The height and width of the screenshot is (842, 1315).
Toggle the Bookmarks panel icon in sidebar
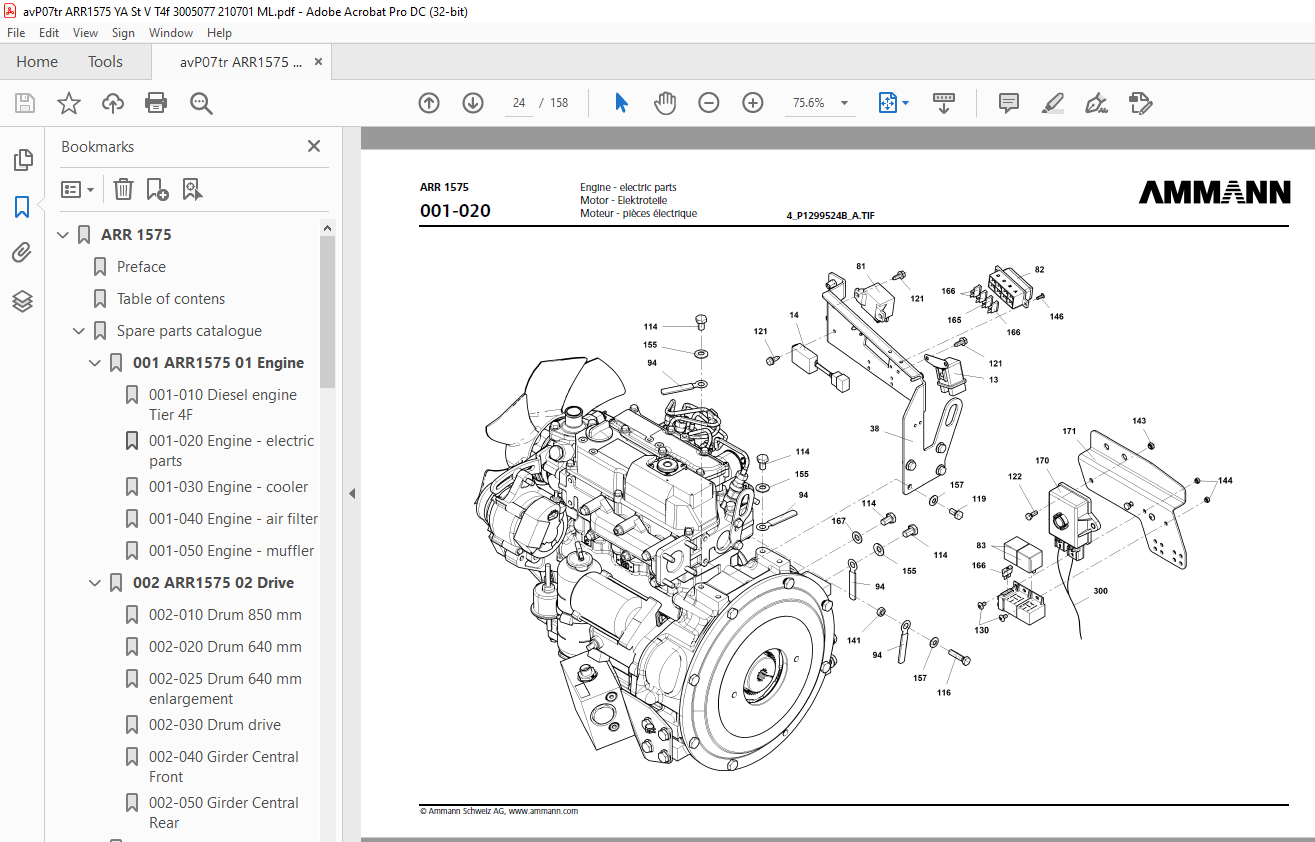[22, 207]
